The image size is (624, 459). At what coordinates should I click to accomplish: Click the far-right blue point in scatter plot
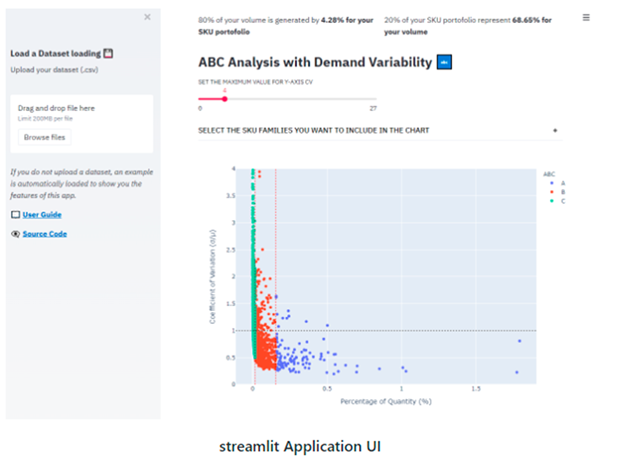click(x=519, y=341)
